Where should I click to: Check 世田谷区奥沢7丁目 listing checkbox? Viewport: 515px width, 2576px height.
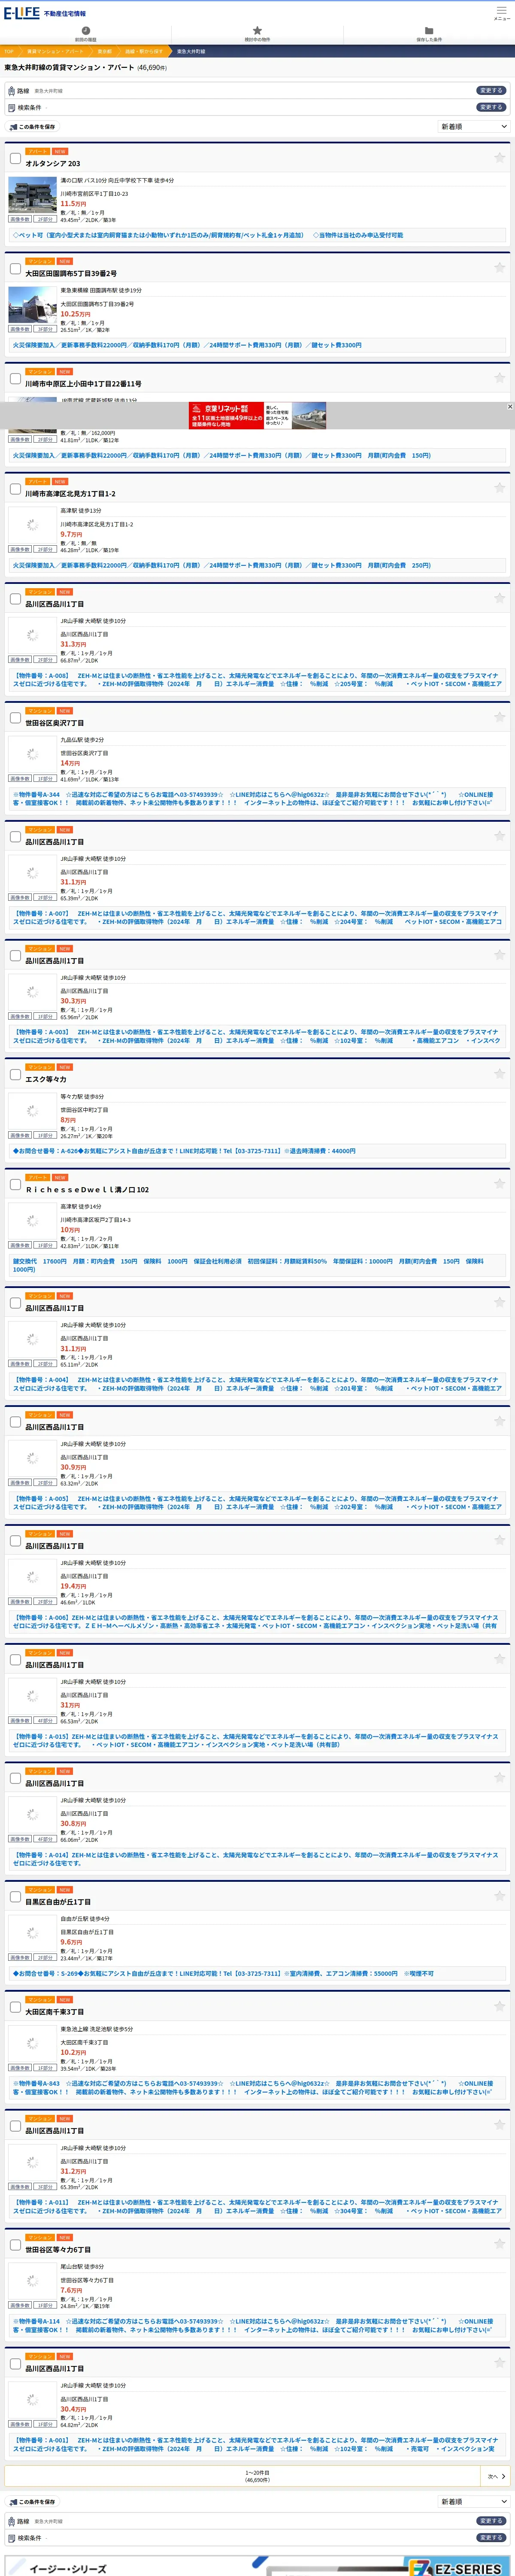[15, 718]
